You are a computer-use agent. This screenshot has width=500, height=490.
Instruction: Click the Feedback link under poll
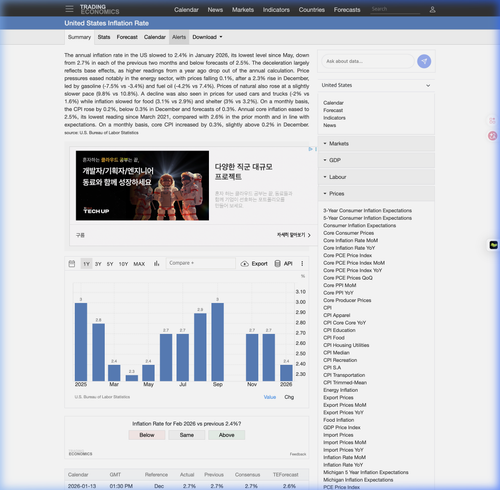(x=298, y=454)
